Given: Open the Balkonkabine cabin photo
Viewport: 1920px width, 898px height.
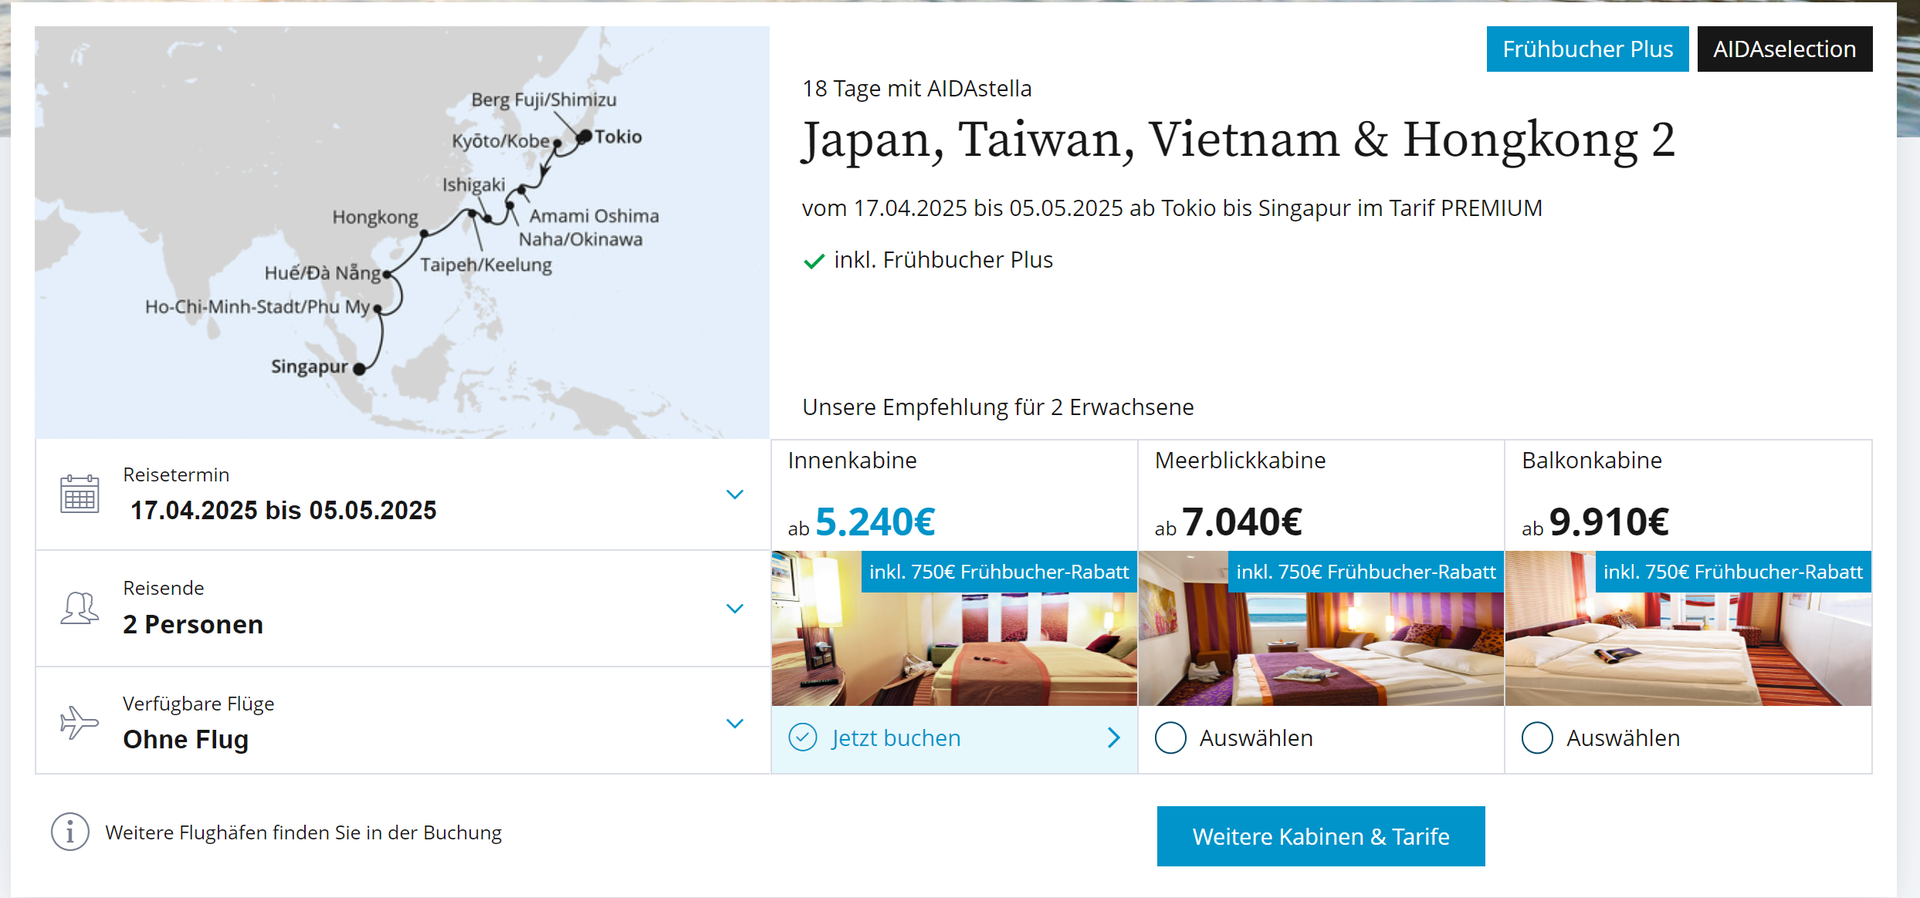Looking at the screenshot, I should [x=1688, y=650].
